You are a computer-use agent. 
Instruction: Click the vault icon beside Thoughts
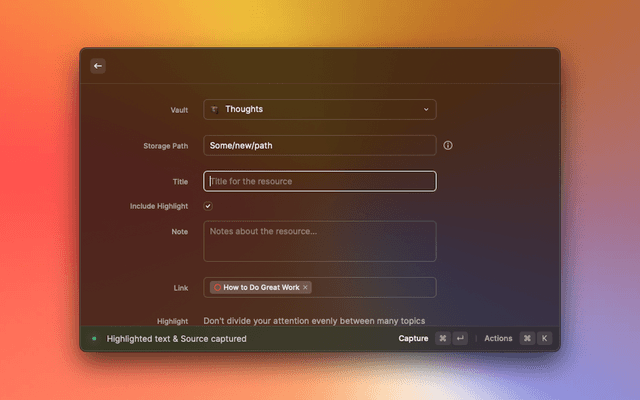[x=214, y=109]
